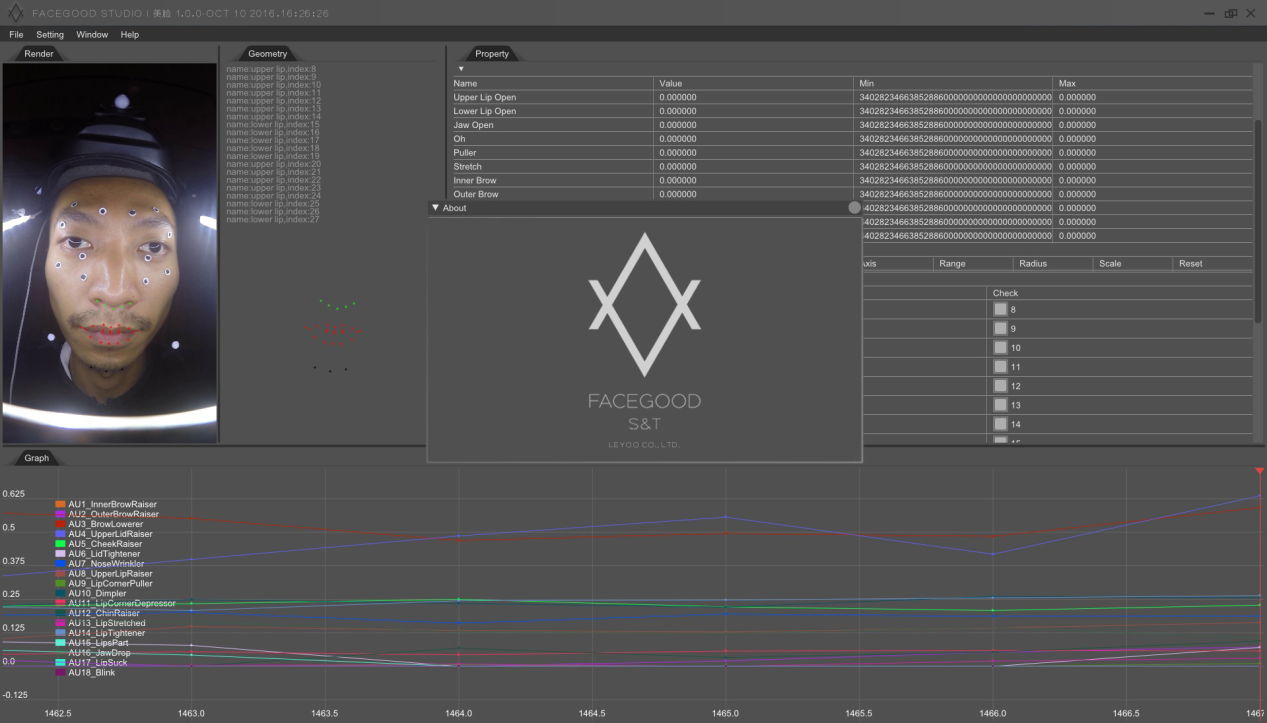1267x723 pixels.
Task: Enable the checkbox for index 10
Action: click(x=1000, y=348)
